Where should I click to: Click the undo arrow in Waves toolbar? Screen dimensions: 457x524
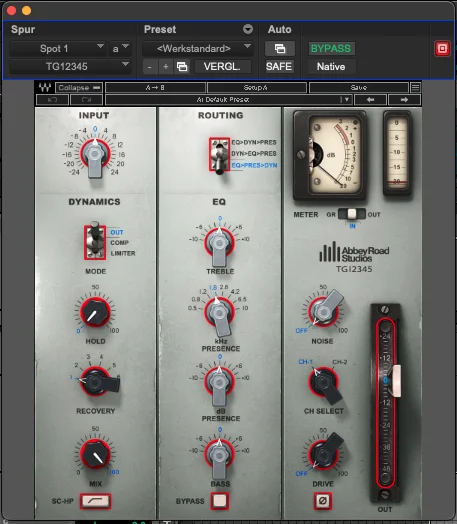click(52, 100)
